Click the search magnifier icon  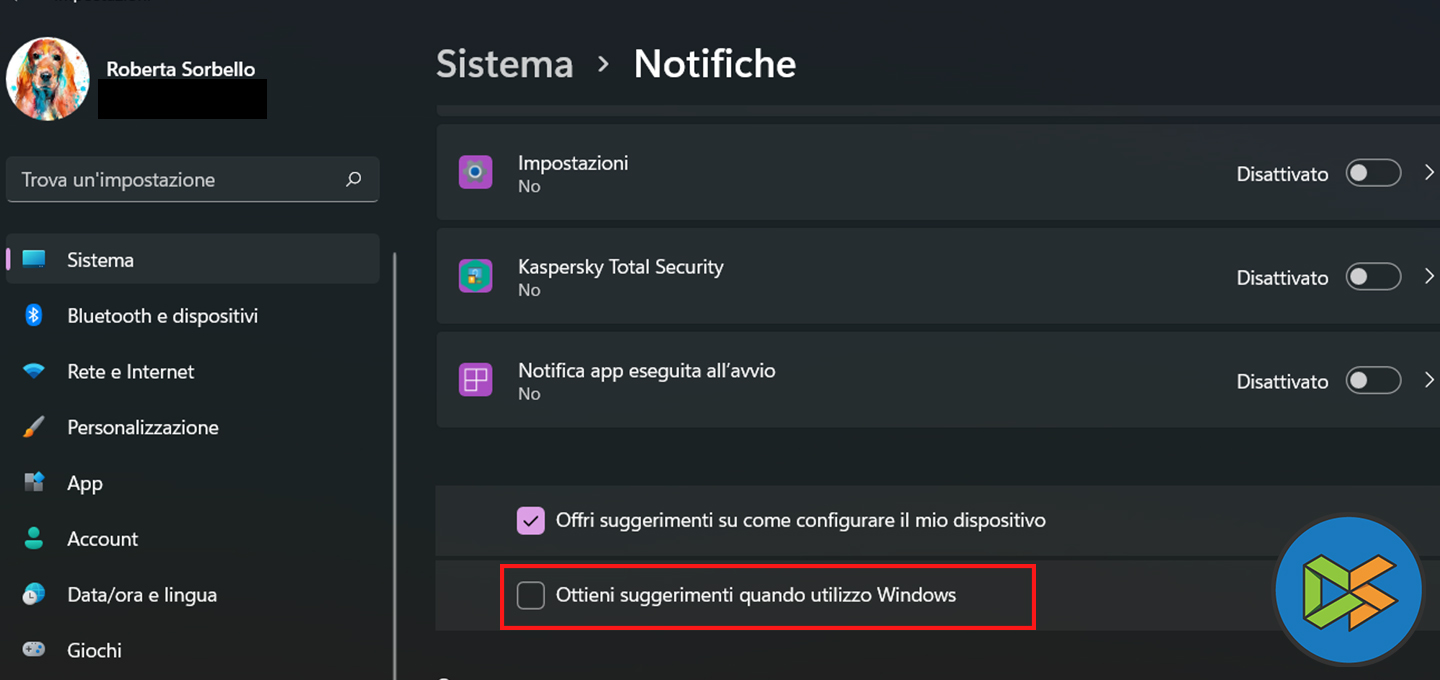pos(353,180)
